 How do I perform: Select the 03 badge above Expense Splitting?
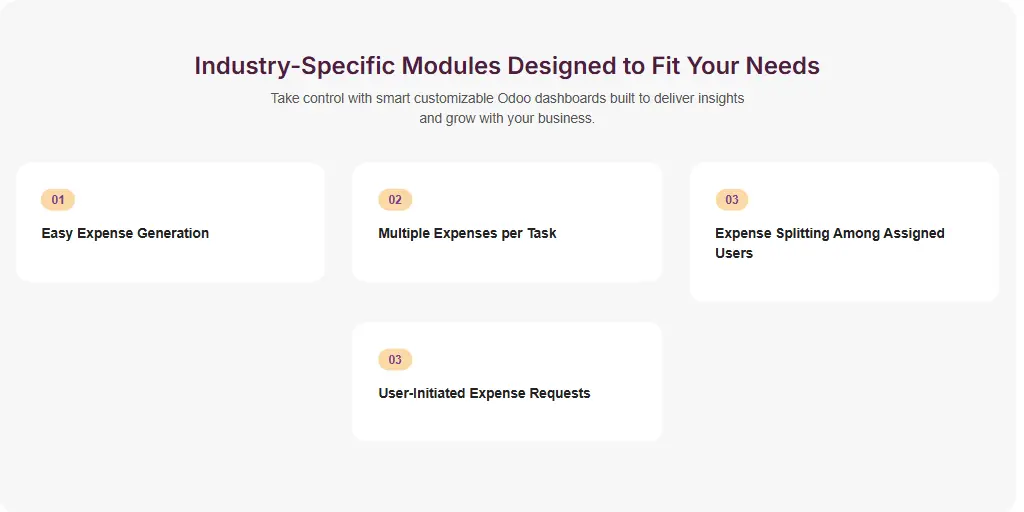tap(732, 200)
